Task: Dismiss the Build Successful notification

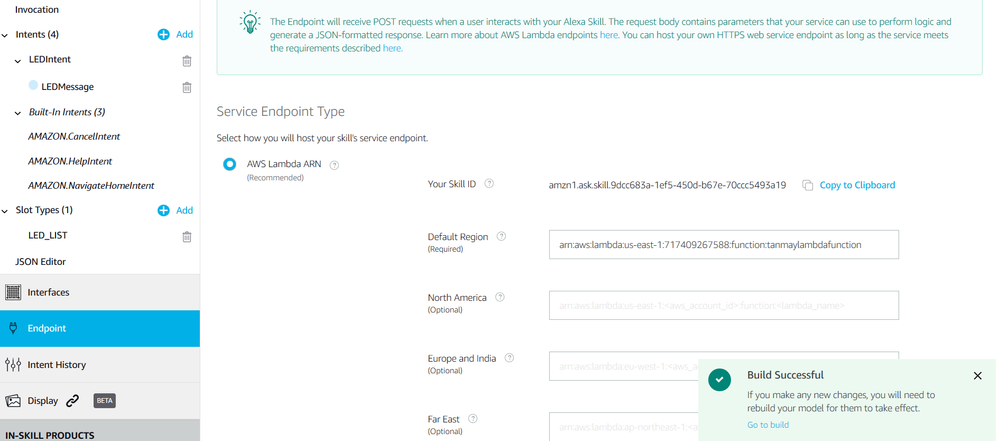Action: (977, 376)
